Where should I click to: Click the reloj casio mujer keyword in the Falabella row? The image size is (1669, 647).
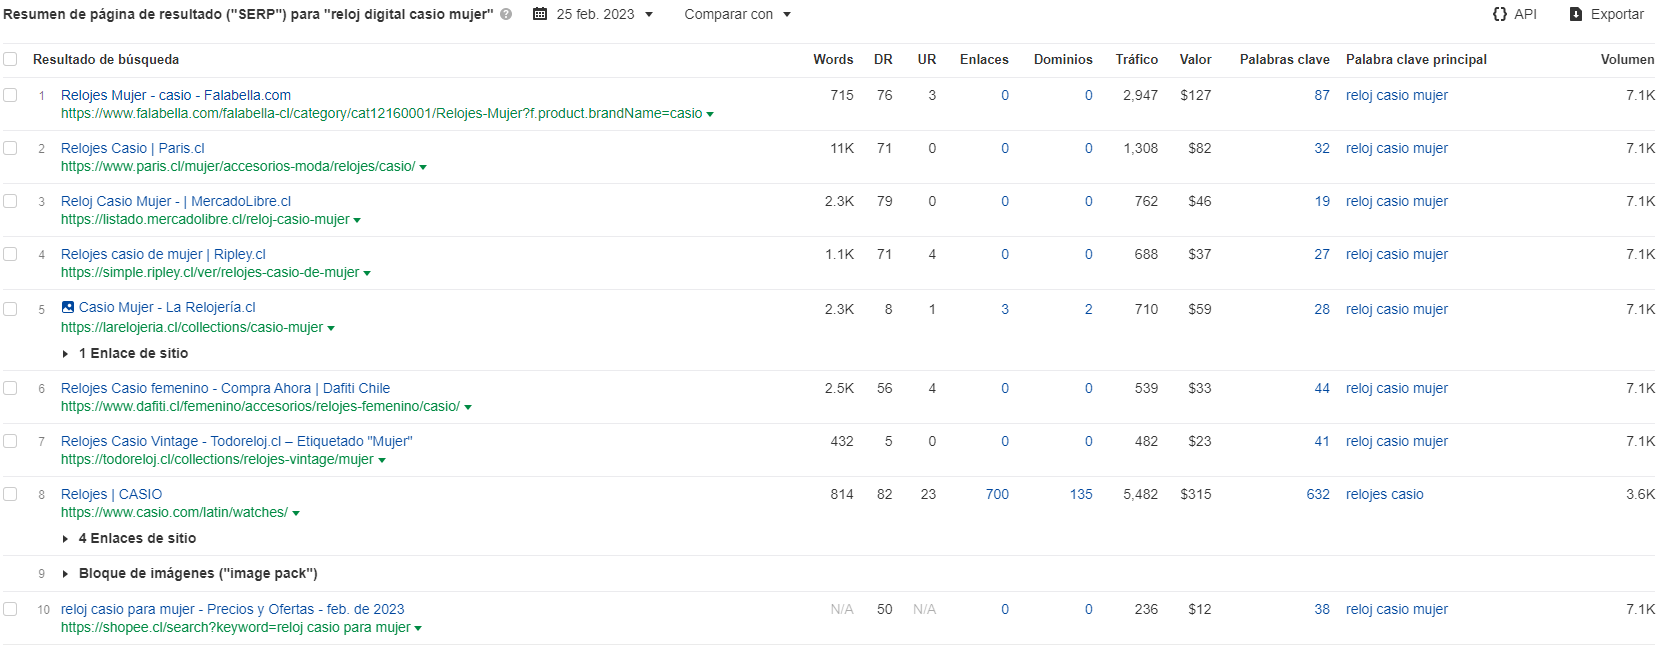point(1397,95)
